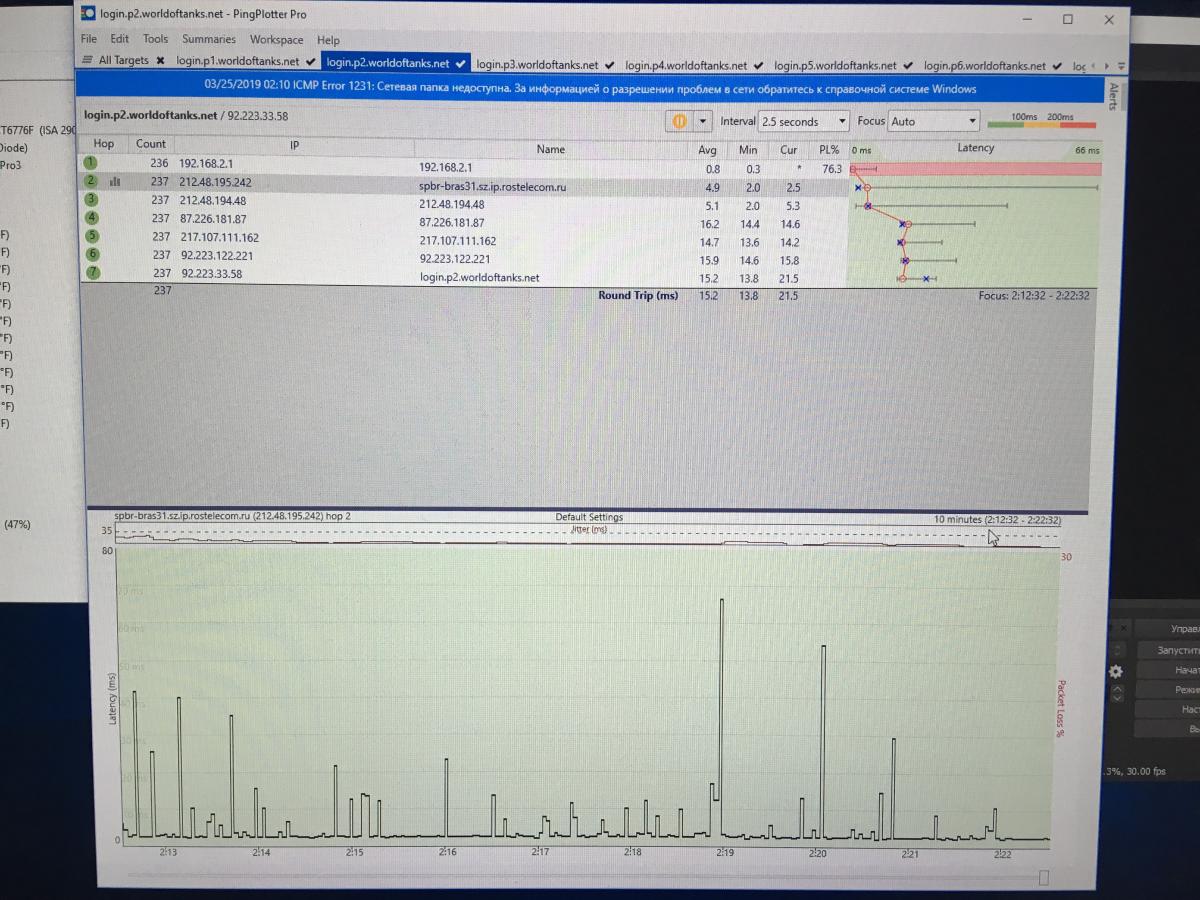Click the hop 5 green circle

(x=92, y=237)
